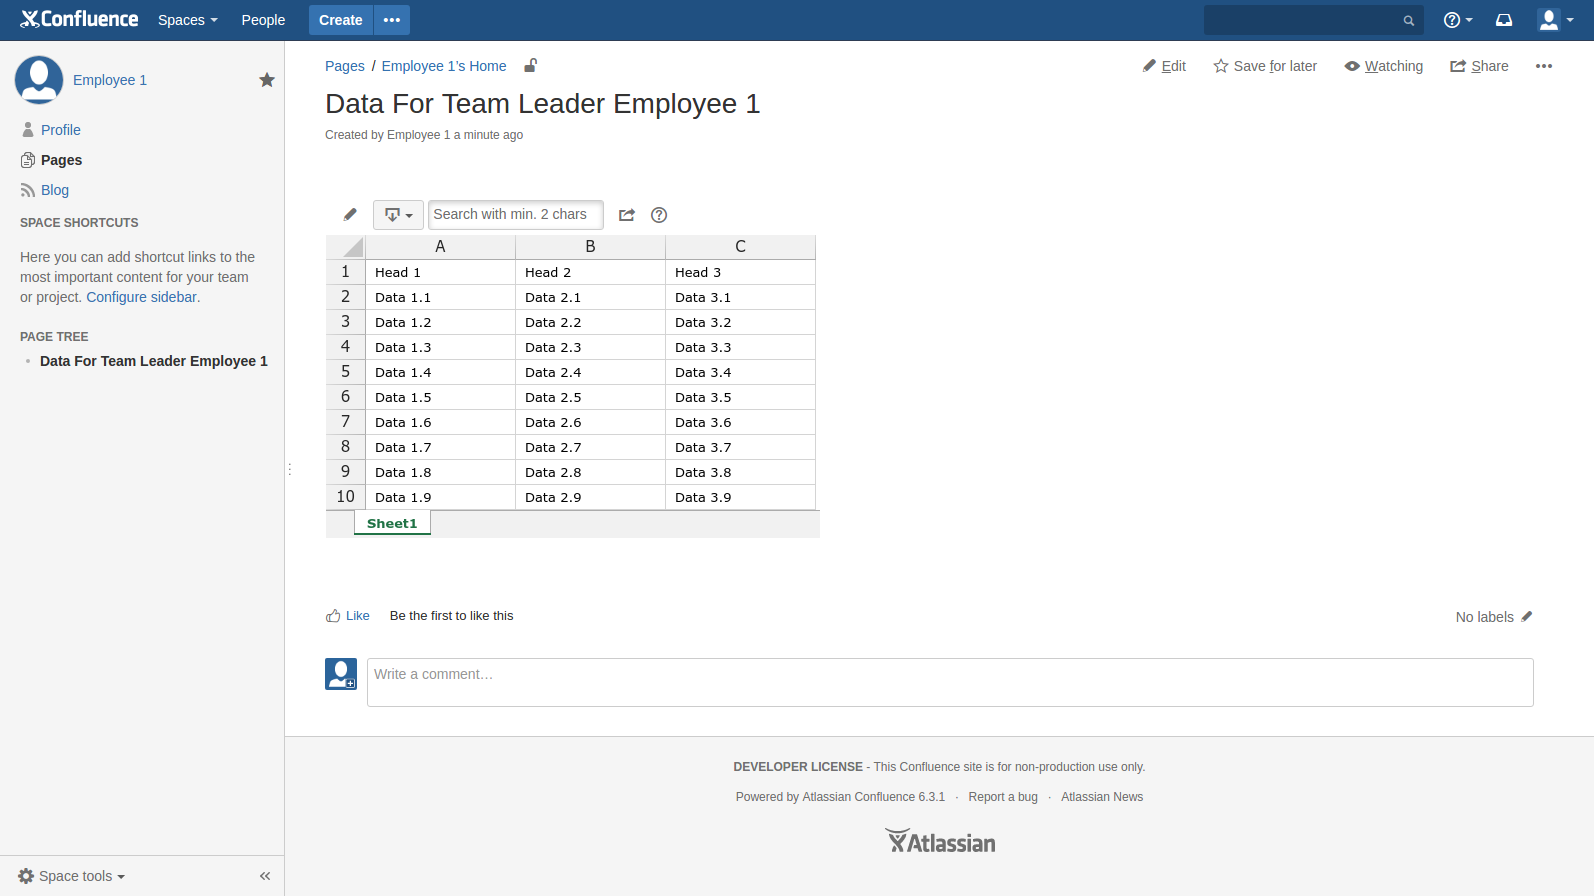Open the People menu item
The image size is (1594, 896).
pyautogui.click(x=263, y=20)
